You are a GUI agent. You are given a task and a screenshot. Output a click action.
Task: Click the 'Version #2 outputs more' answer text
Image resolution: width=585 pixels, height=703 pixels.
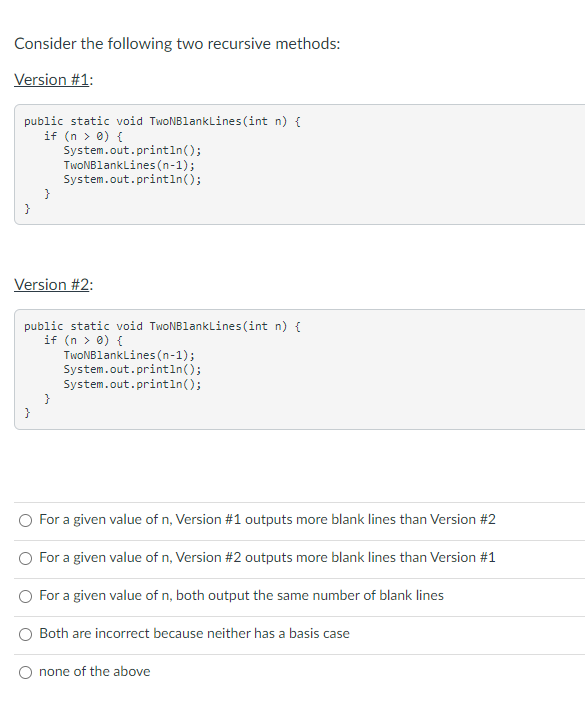point(267,557)
